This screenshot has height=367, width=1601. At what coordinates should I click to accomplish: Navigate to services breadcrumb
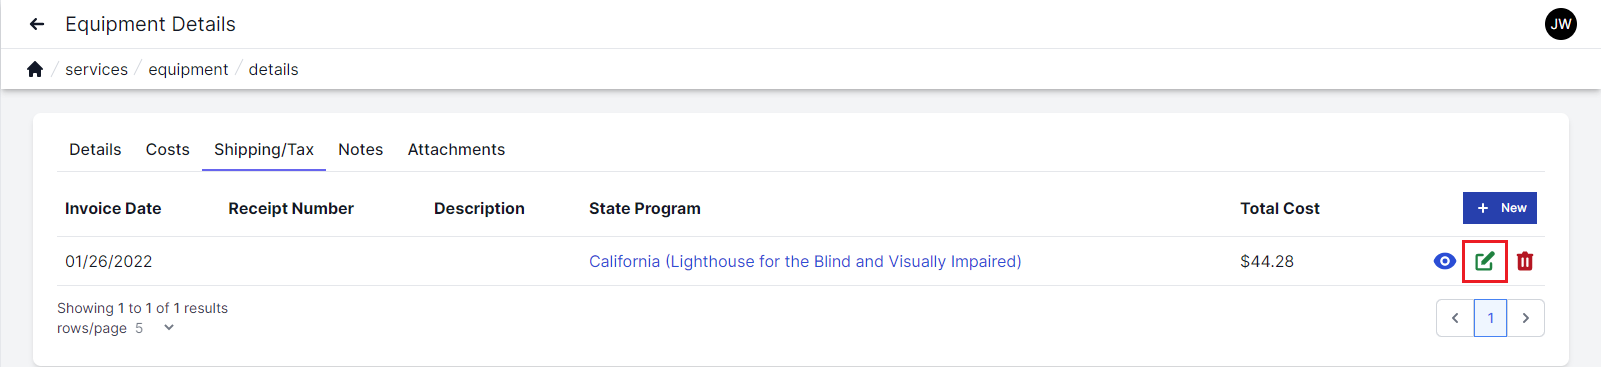click(96, 69)
